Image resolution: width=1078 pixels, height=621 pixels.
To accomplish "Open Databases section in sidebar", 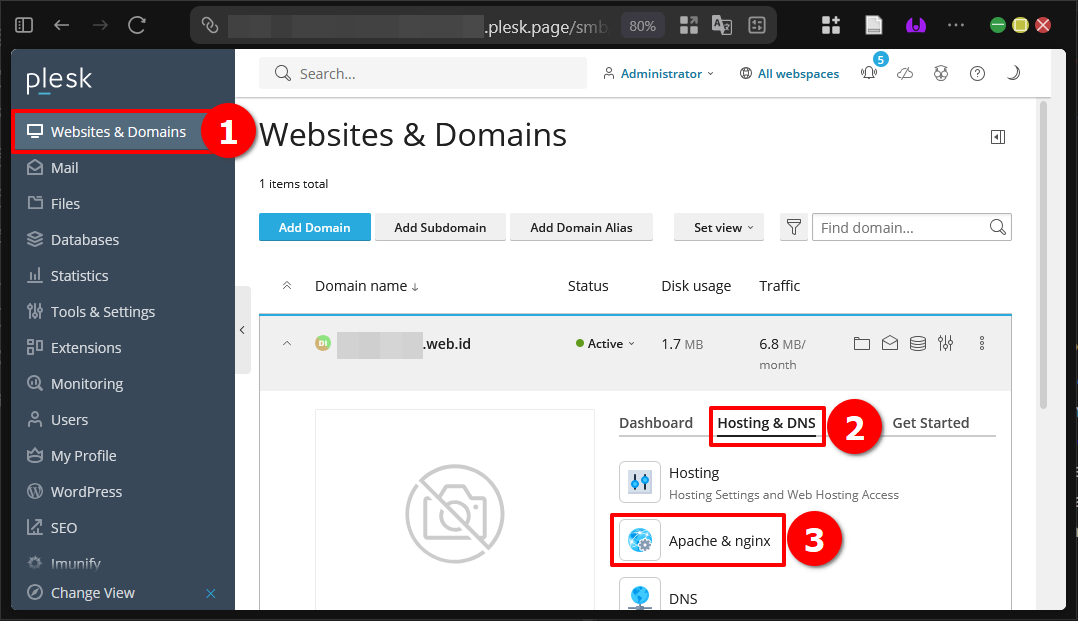I will pos(73,239).
